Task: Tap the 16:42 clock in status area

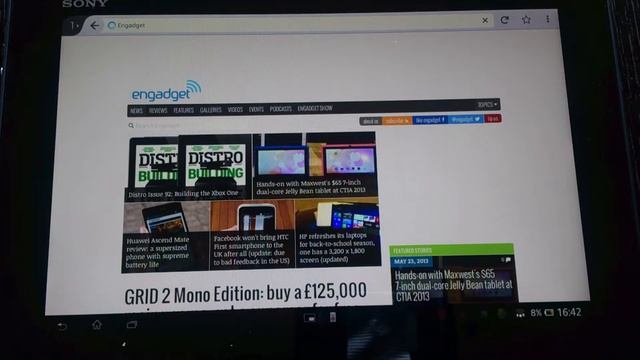Action: pos(569,312)
